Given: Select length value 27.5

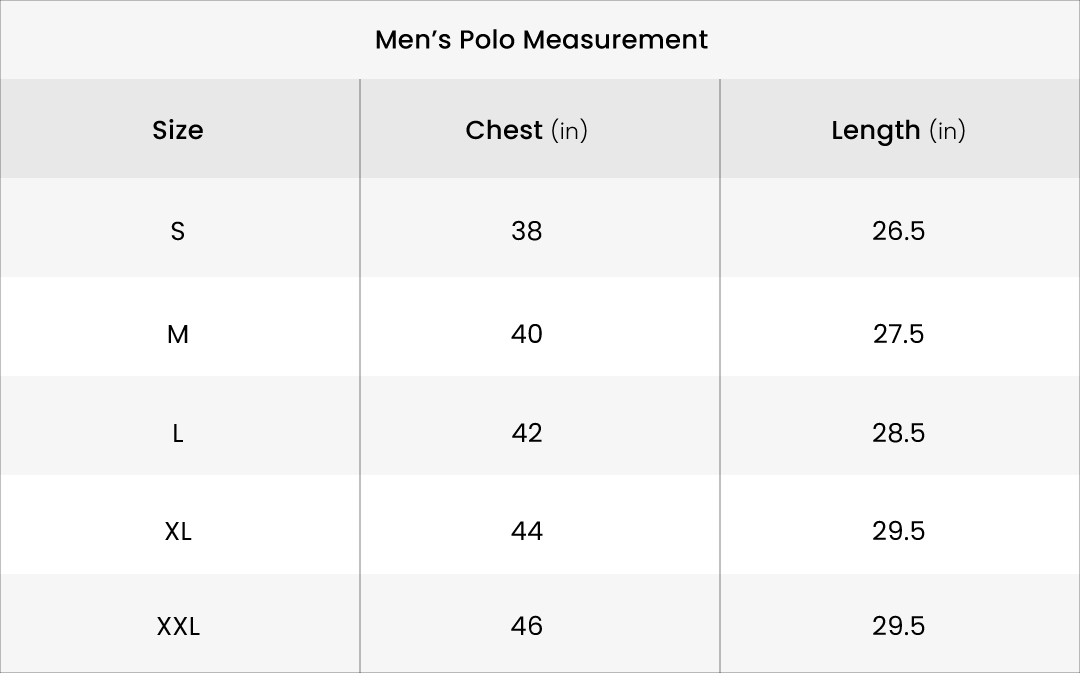Looking at the screenshot, I should [x=898, y=334].
